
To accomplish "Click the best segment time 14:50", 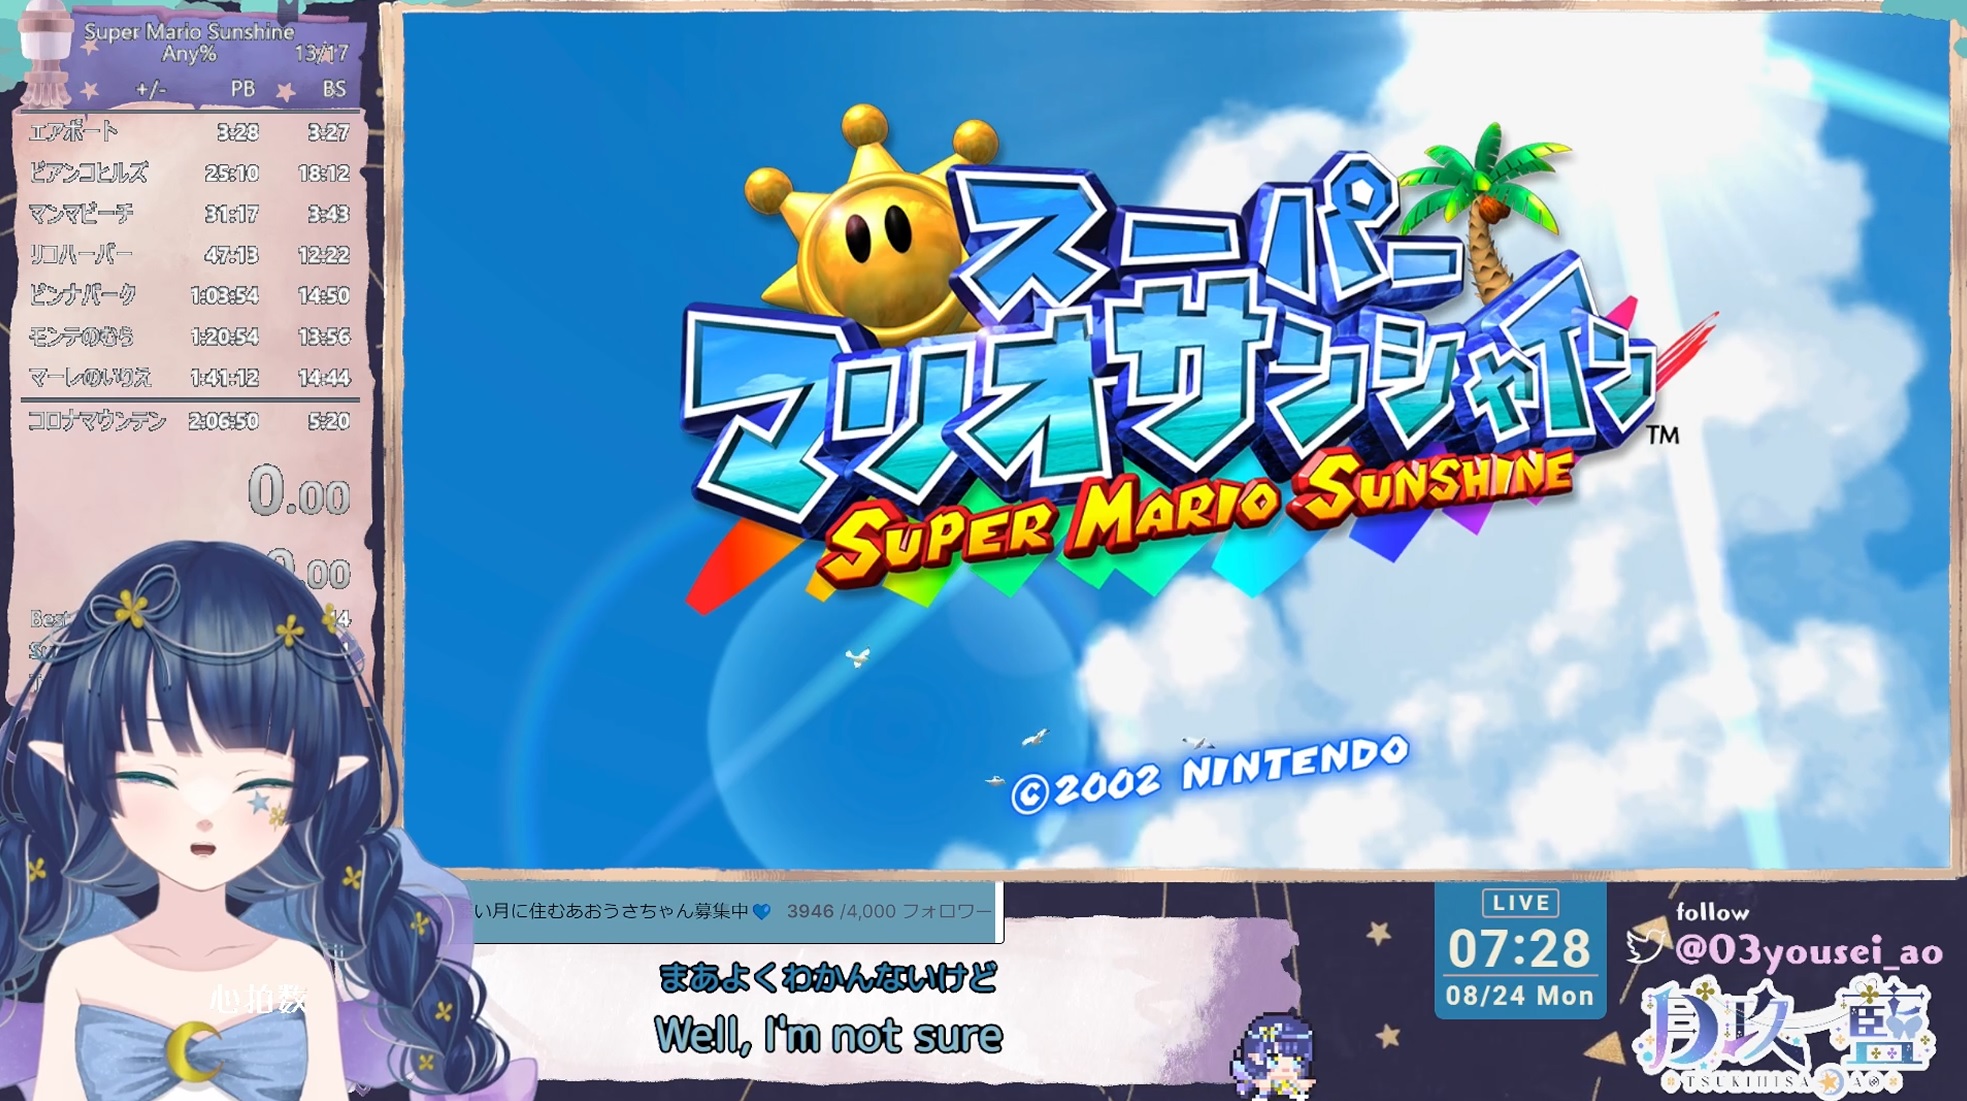I will click(x=324, y=296).
